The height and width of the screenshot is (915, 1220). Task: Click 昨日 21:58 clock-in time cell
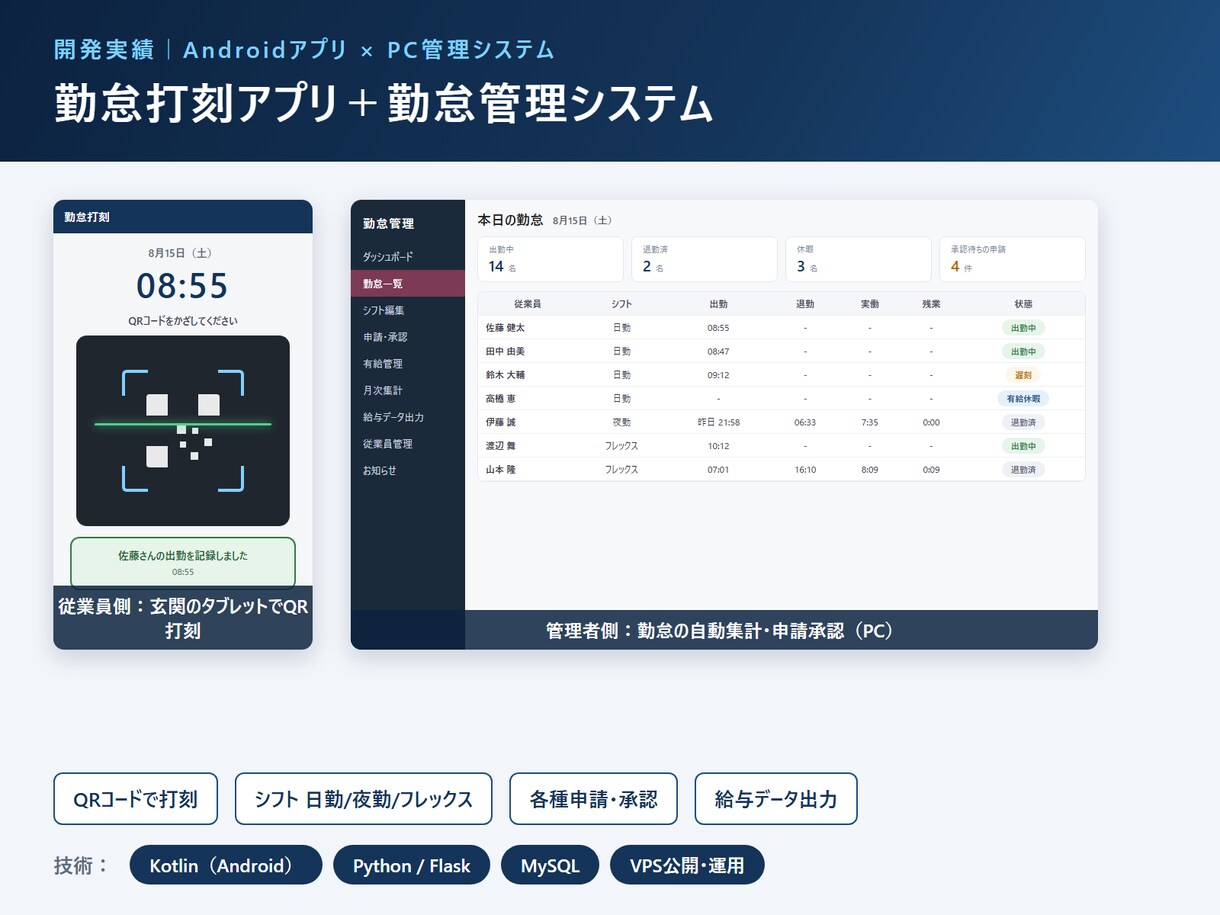(718, 422)
